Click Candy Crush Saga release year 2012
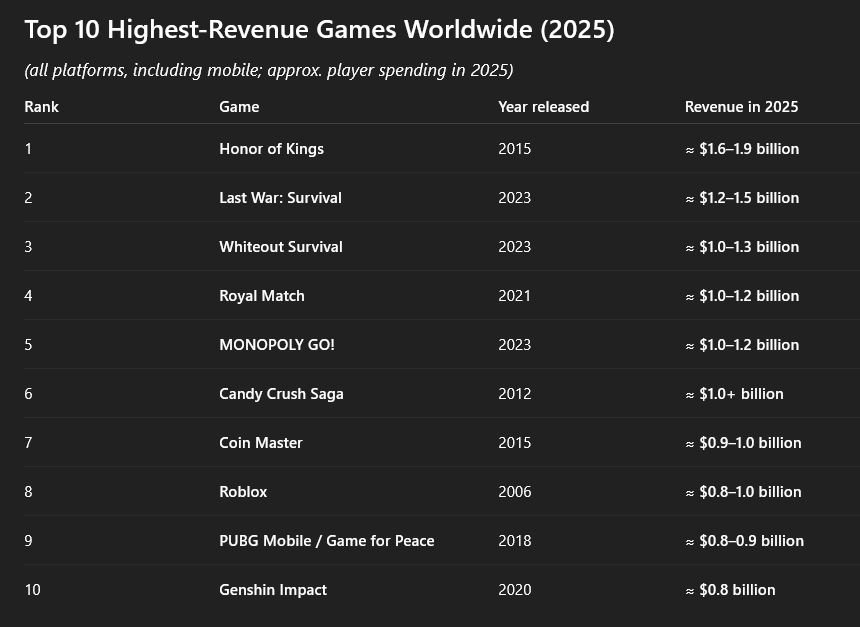This screenshot has height=627, width=860. click(x=514, y=394)
